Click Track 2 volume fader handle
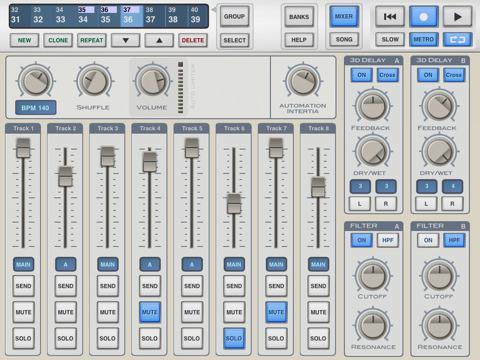 coord(65,177)
